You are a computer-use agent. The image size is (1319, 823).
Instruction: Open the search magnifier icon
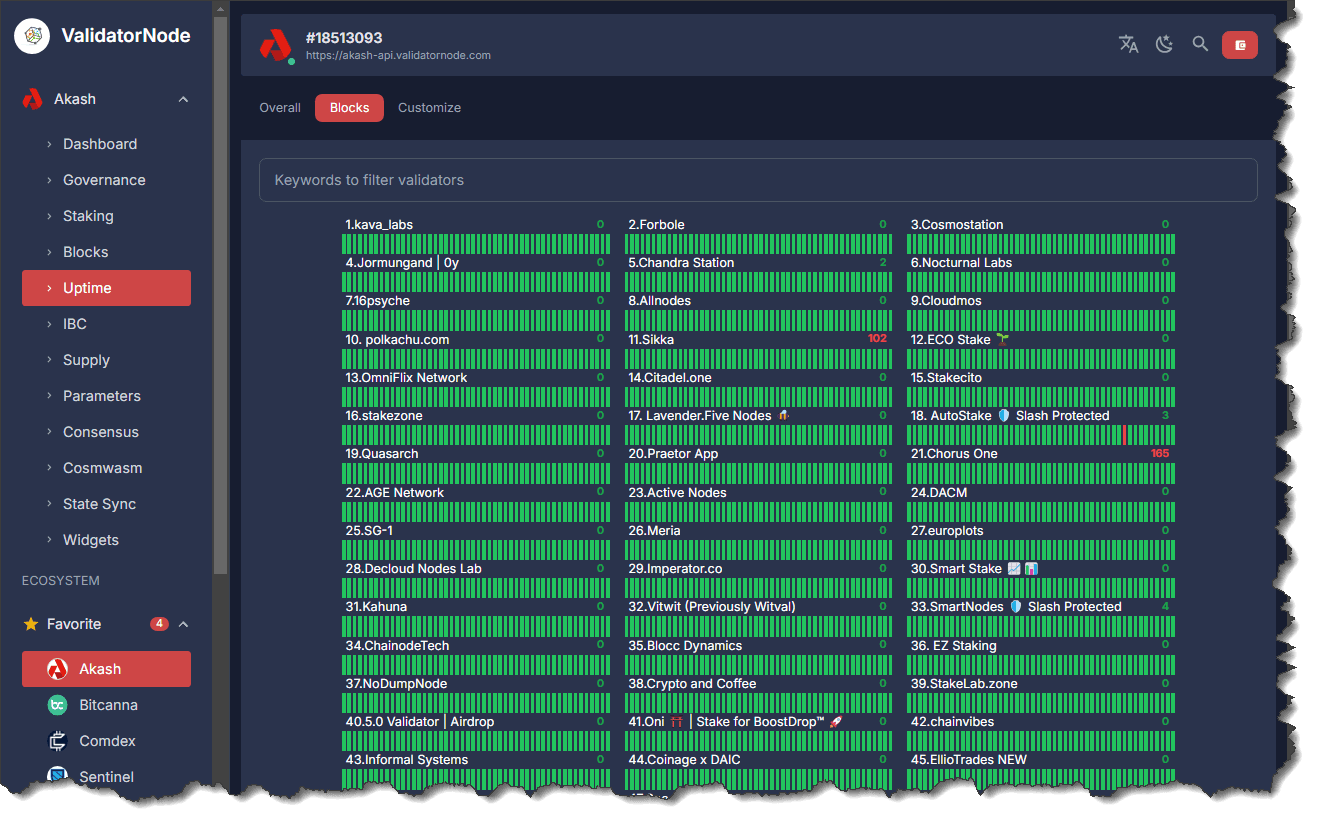tap(1200, 44)
